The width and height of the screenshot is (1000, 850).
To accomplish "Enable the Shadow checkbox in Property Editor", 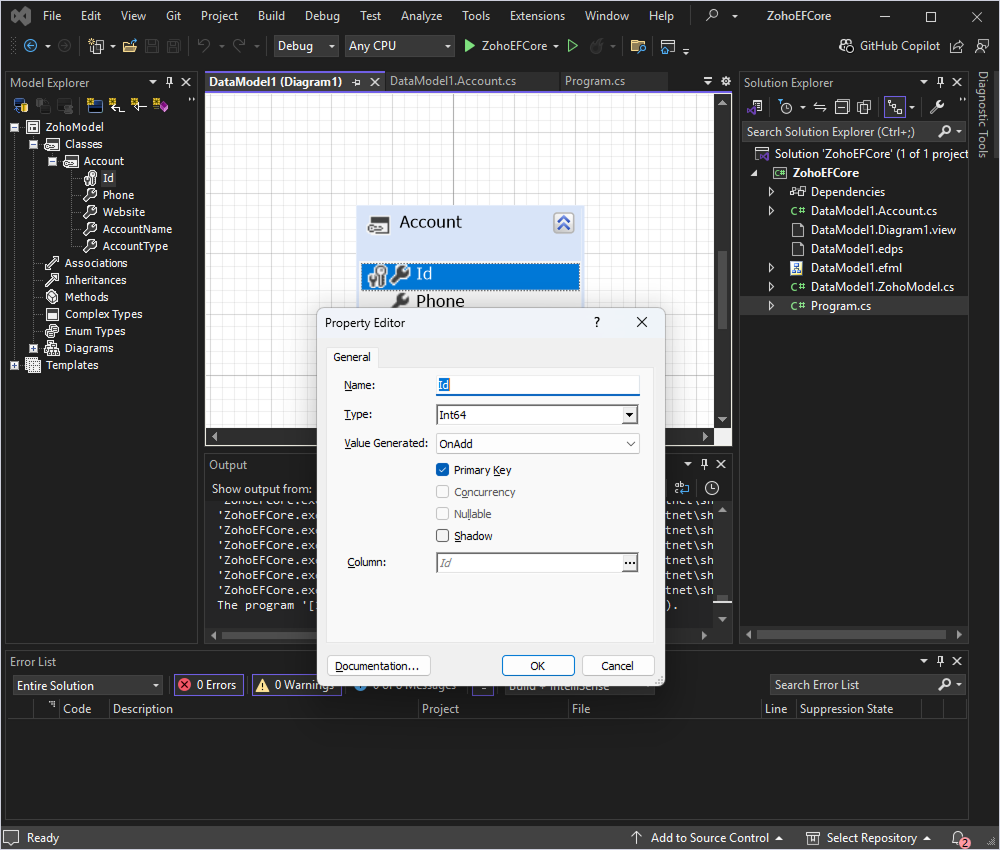I will click(441, 535).
